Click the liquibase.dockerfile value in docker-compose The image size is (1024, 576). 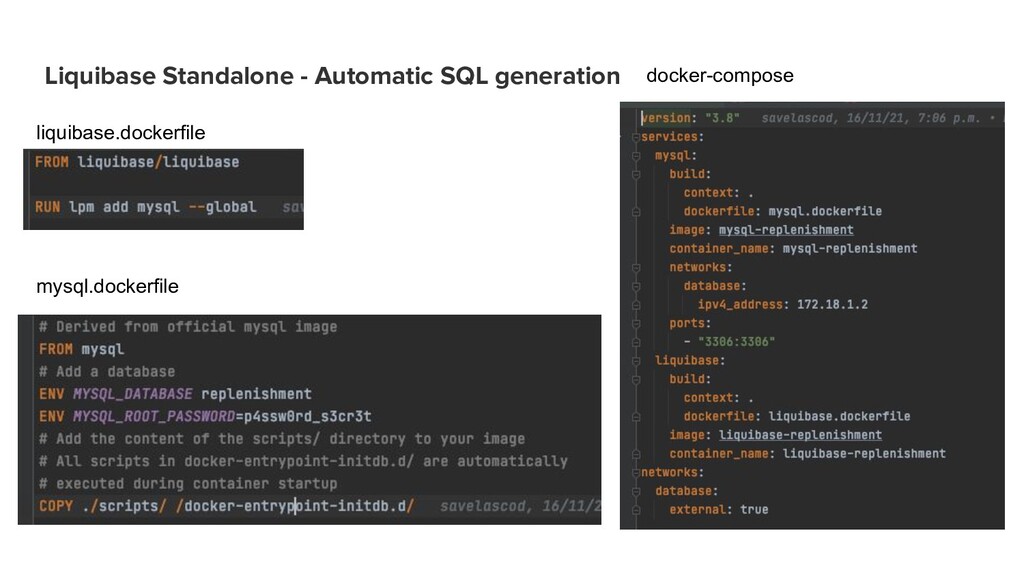point(839,416)
